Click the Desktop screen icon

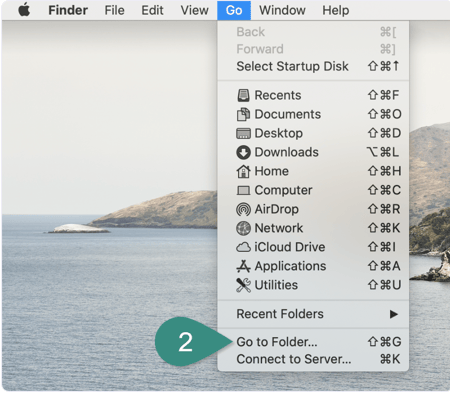(x=243, y=133)
